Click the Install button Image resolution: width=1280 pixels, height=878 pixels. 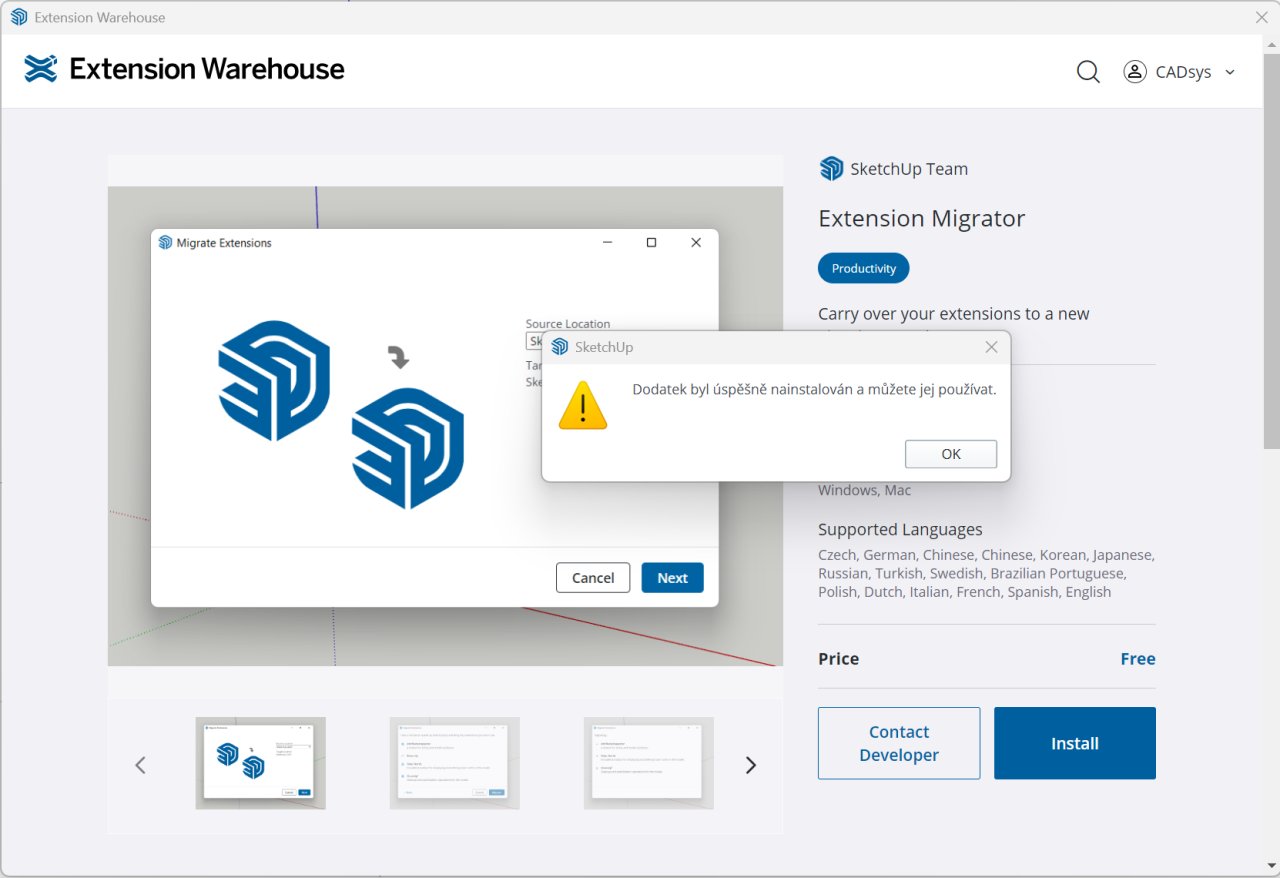1074,743
